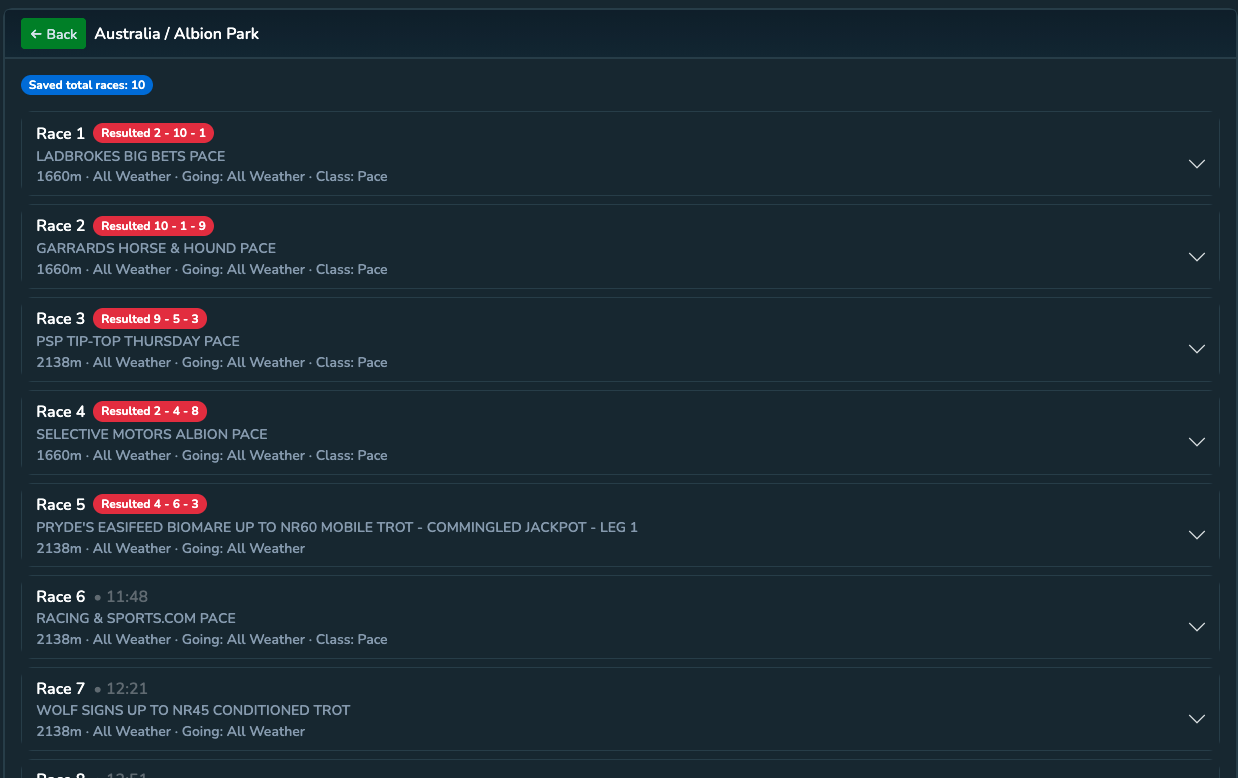Image resolution: width=1238 pixels, height=778 pixels.
Task: Click the 'Race 7' title
Action: click(x=61, y=689)
